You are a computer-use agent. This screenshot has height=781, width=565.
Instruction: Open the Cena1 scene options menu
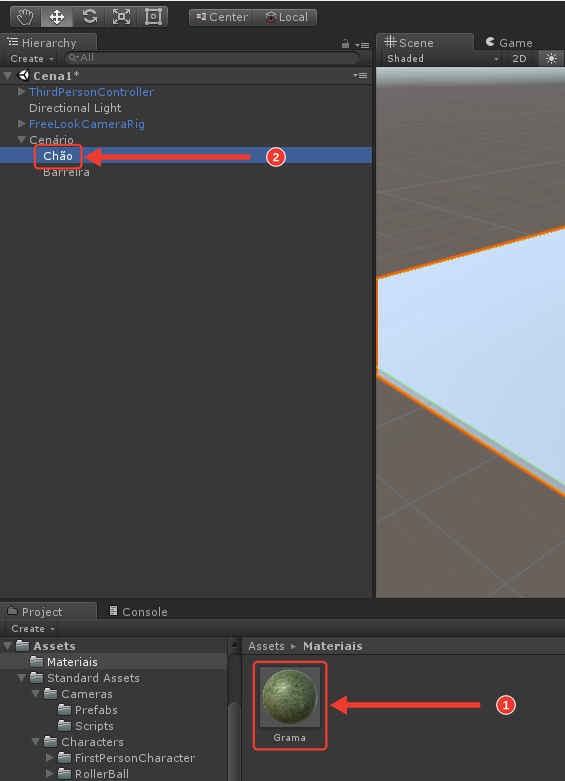pos(360,76)
